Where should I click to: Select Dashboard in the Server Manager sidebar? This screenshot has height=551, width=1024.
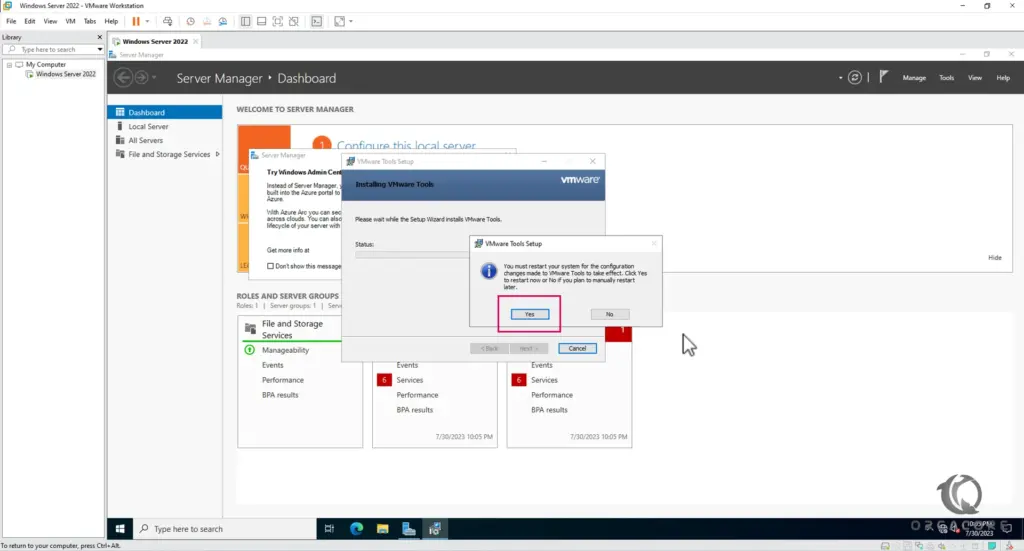click(165, 112)
